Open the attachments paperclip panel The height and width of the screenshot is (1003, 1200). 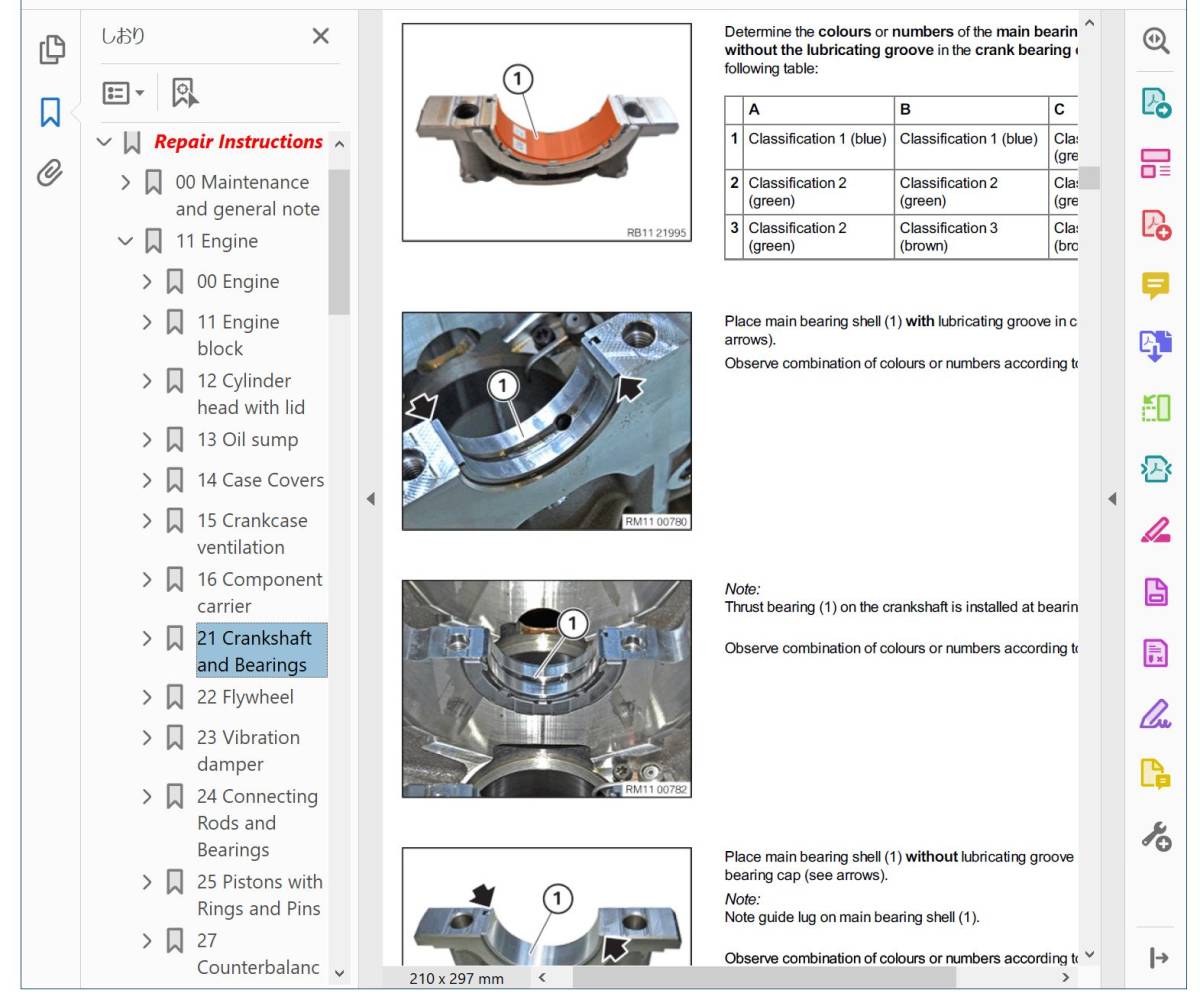tap(50, 173)
